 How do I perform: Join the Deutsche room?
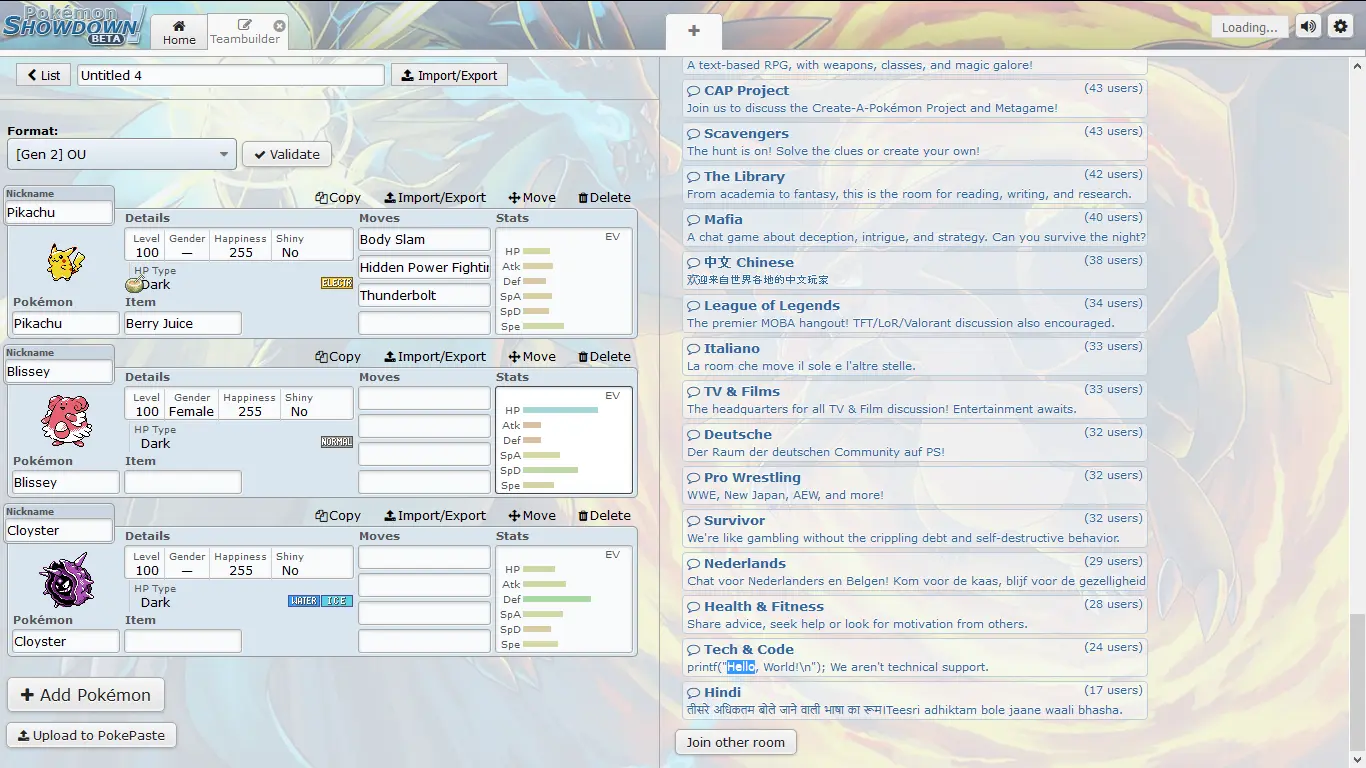click(914, 443)
